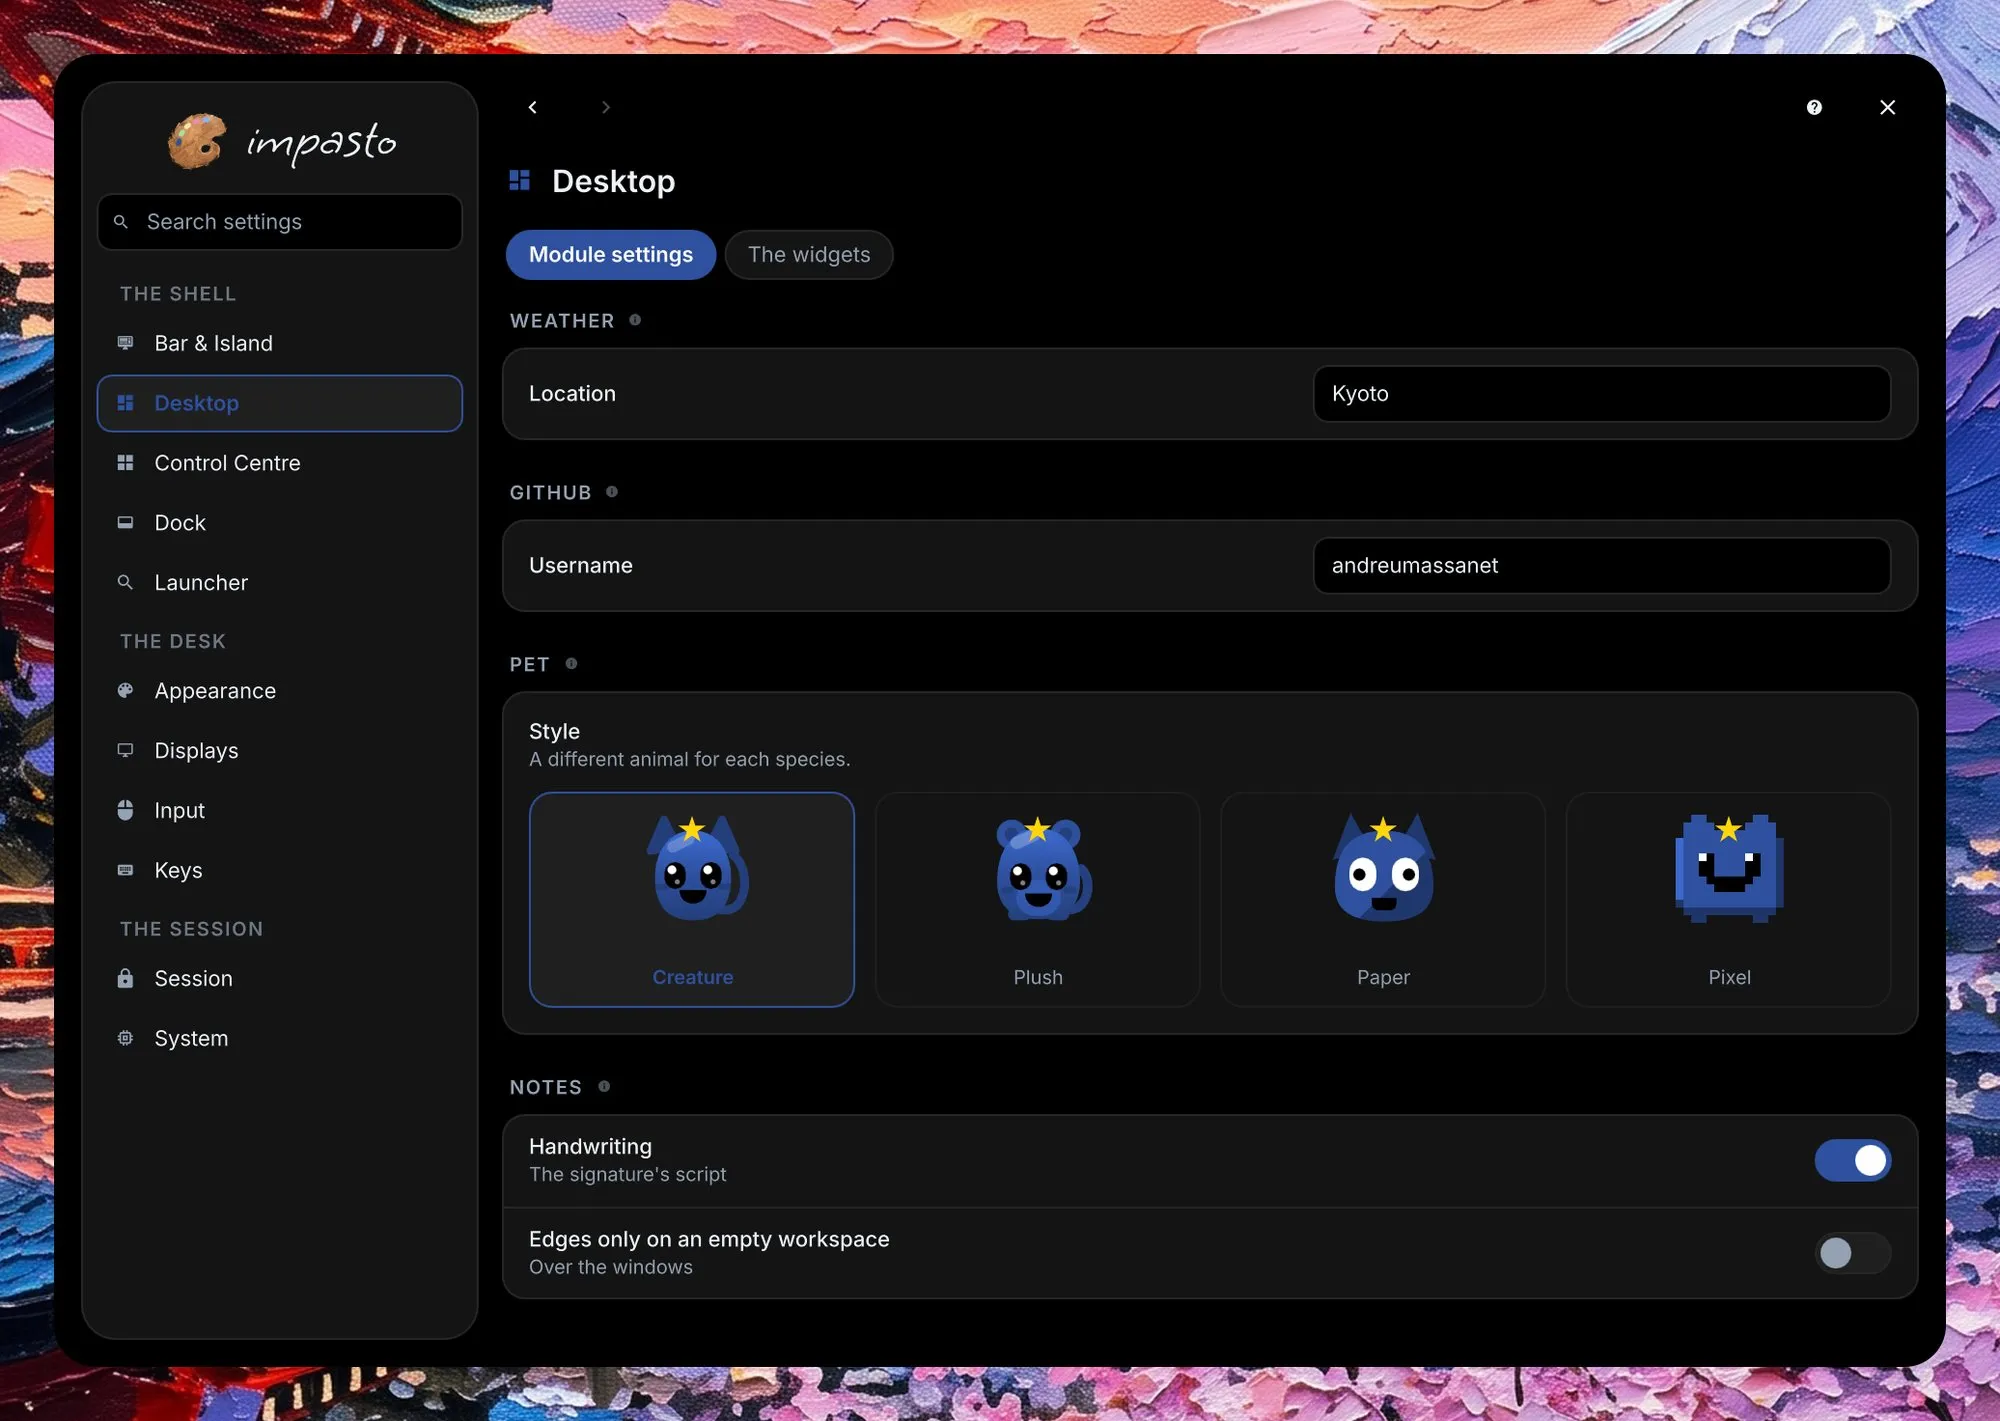
Task: Click the System chip icon
Action: pos(125,1038)
